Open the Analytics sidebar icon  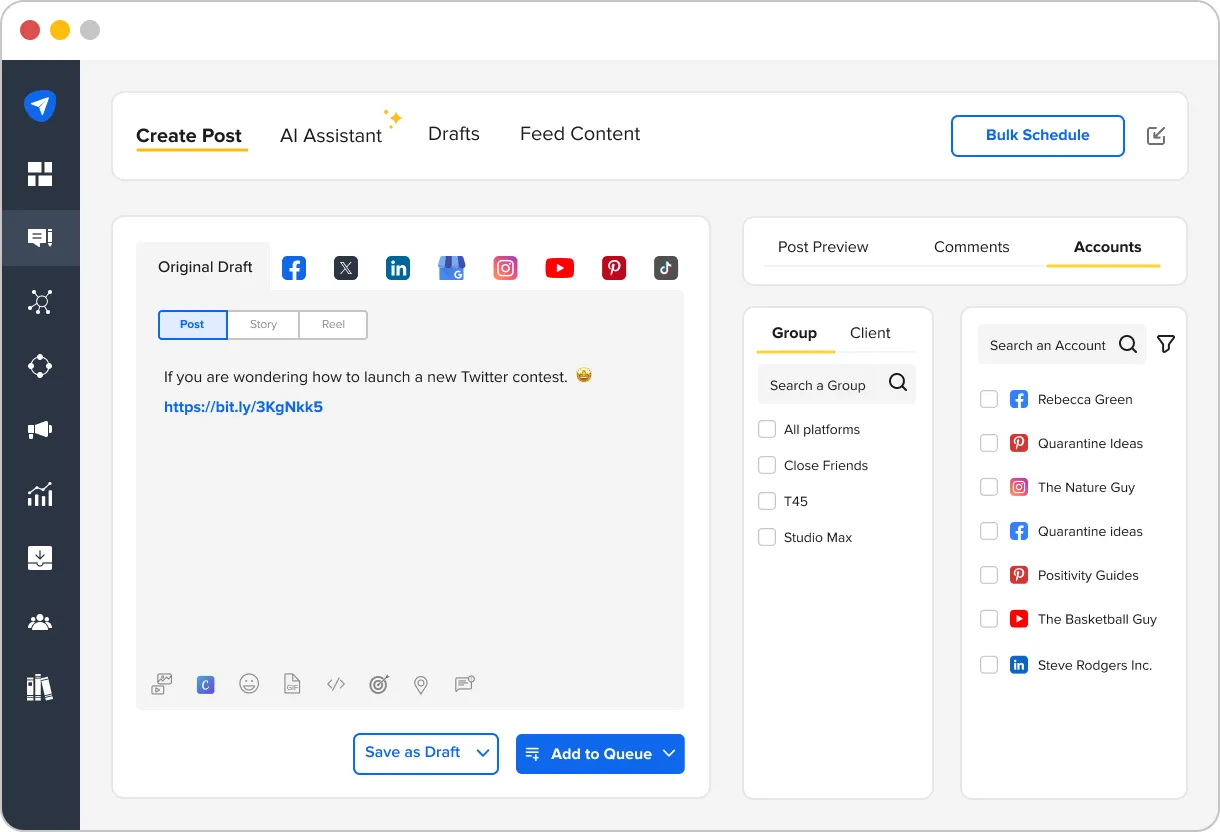click(x=40, y=494)
